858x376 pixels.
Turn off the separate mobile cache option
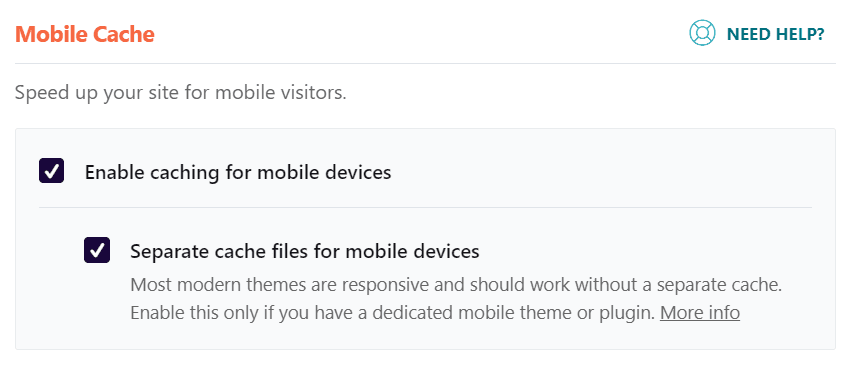pos(97,250)
